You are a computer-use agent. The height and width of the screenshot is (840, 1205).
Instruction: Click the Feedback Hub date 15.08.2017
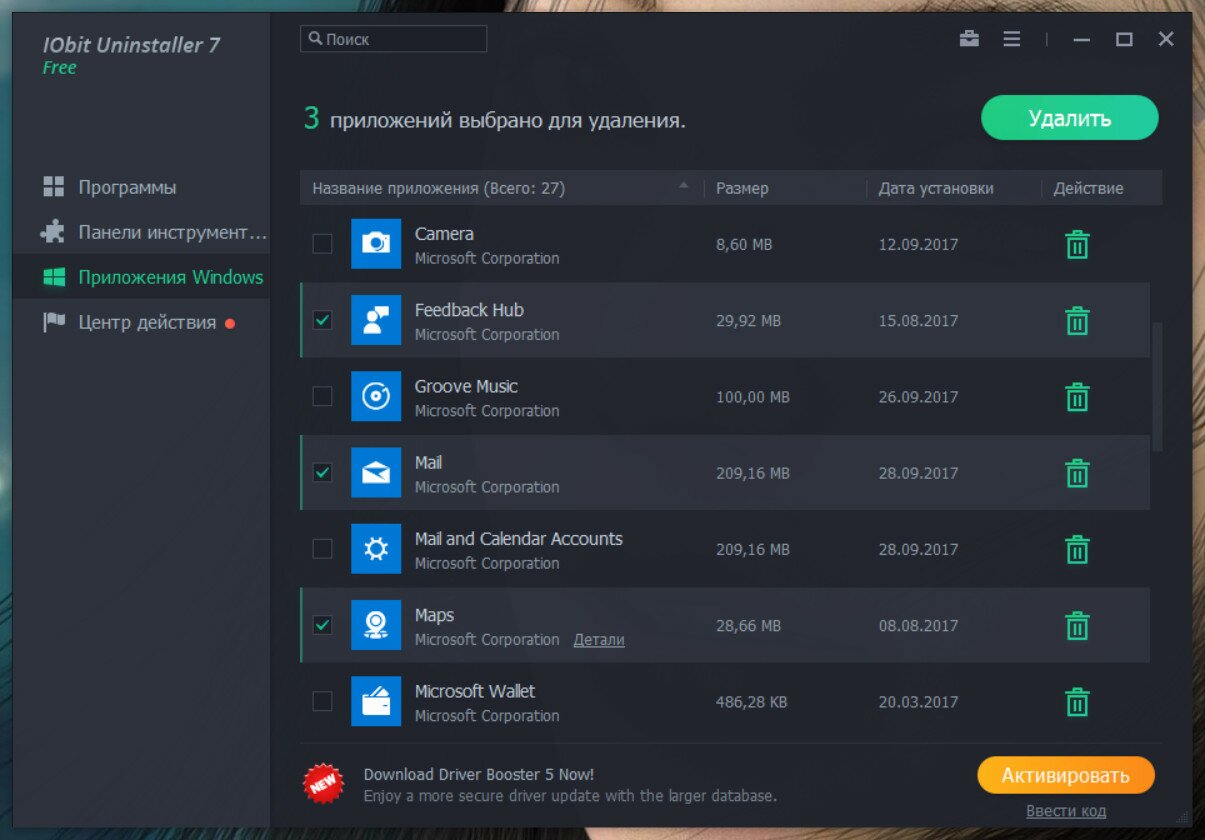[918, 321]
